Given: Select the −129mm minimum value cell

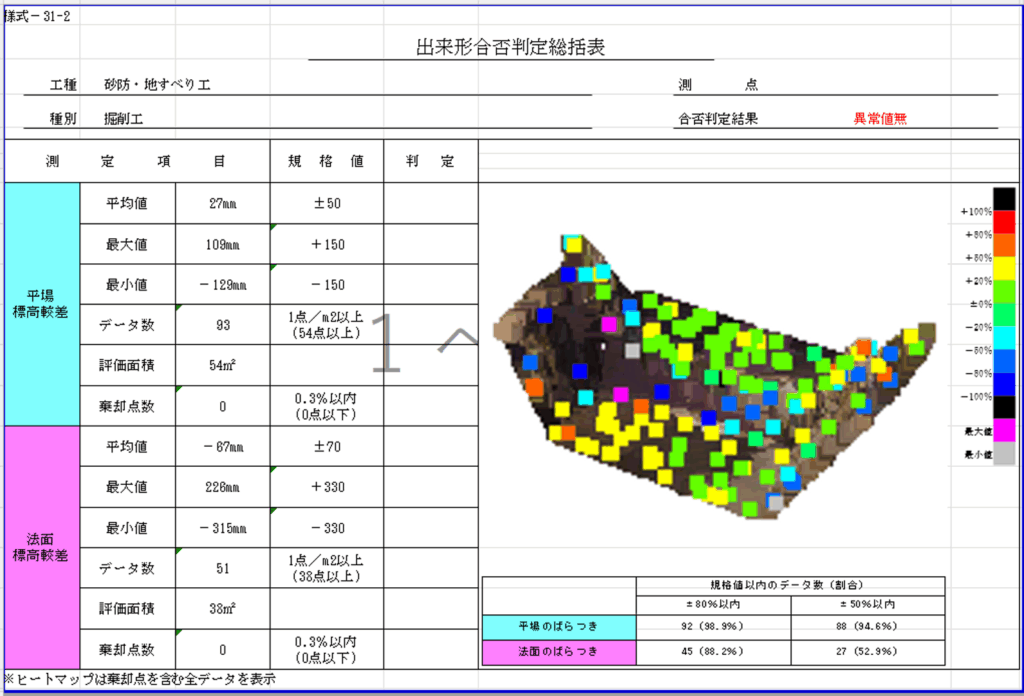Looking at the screenshot, I should click(x=222, y=285).
